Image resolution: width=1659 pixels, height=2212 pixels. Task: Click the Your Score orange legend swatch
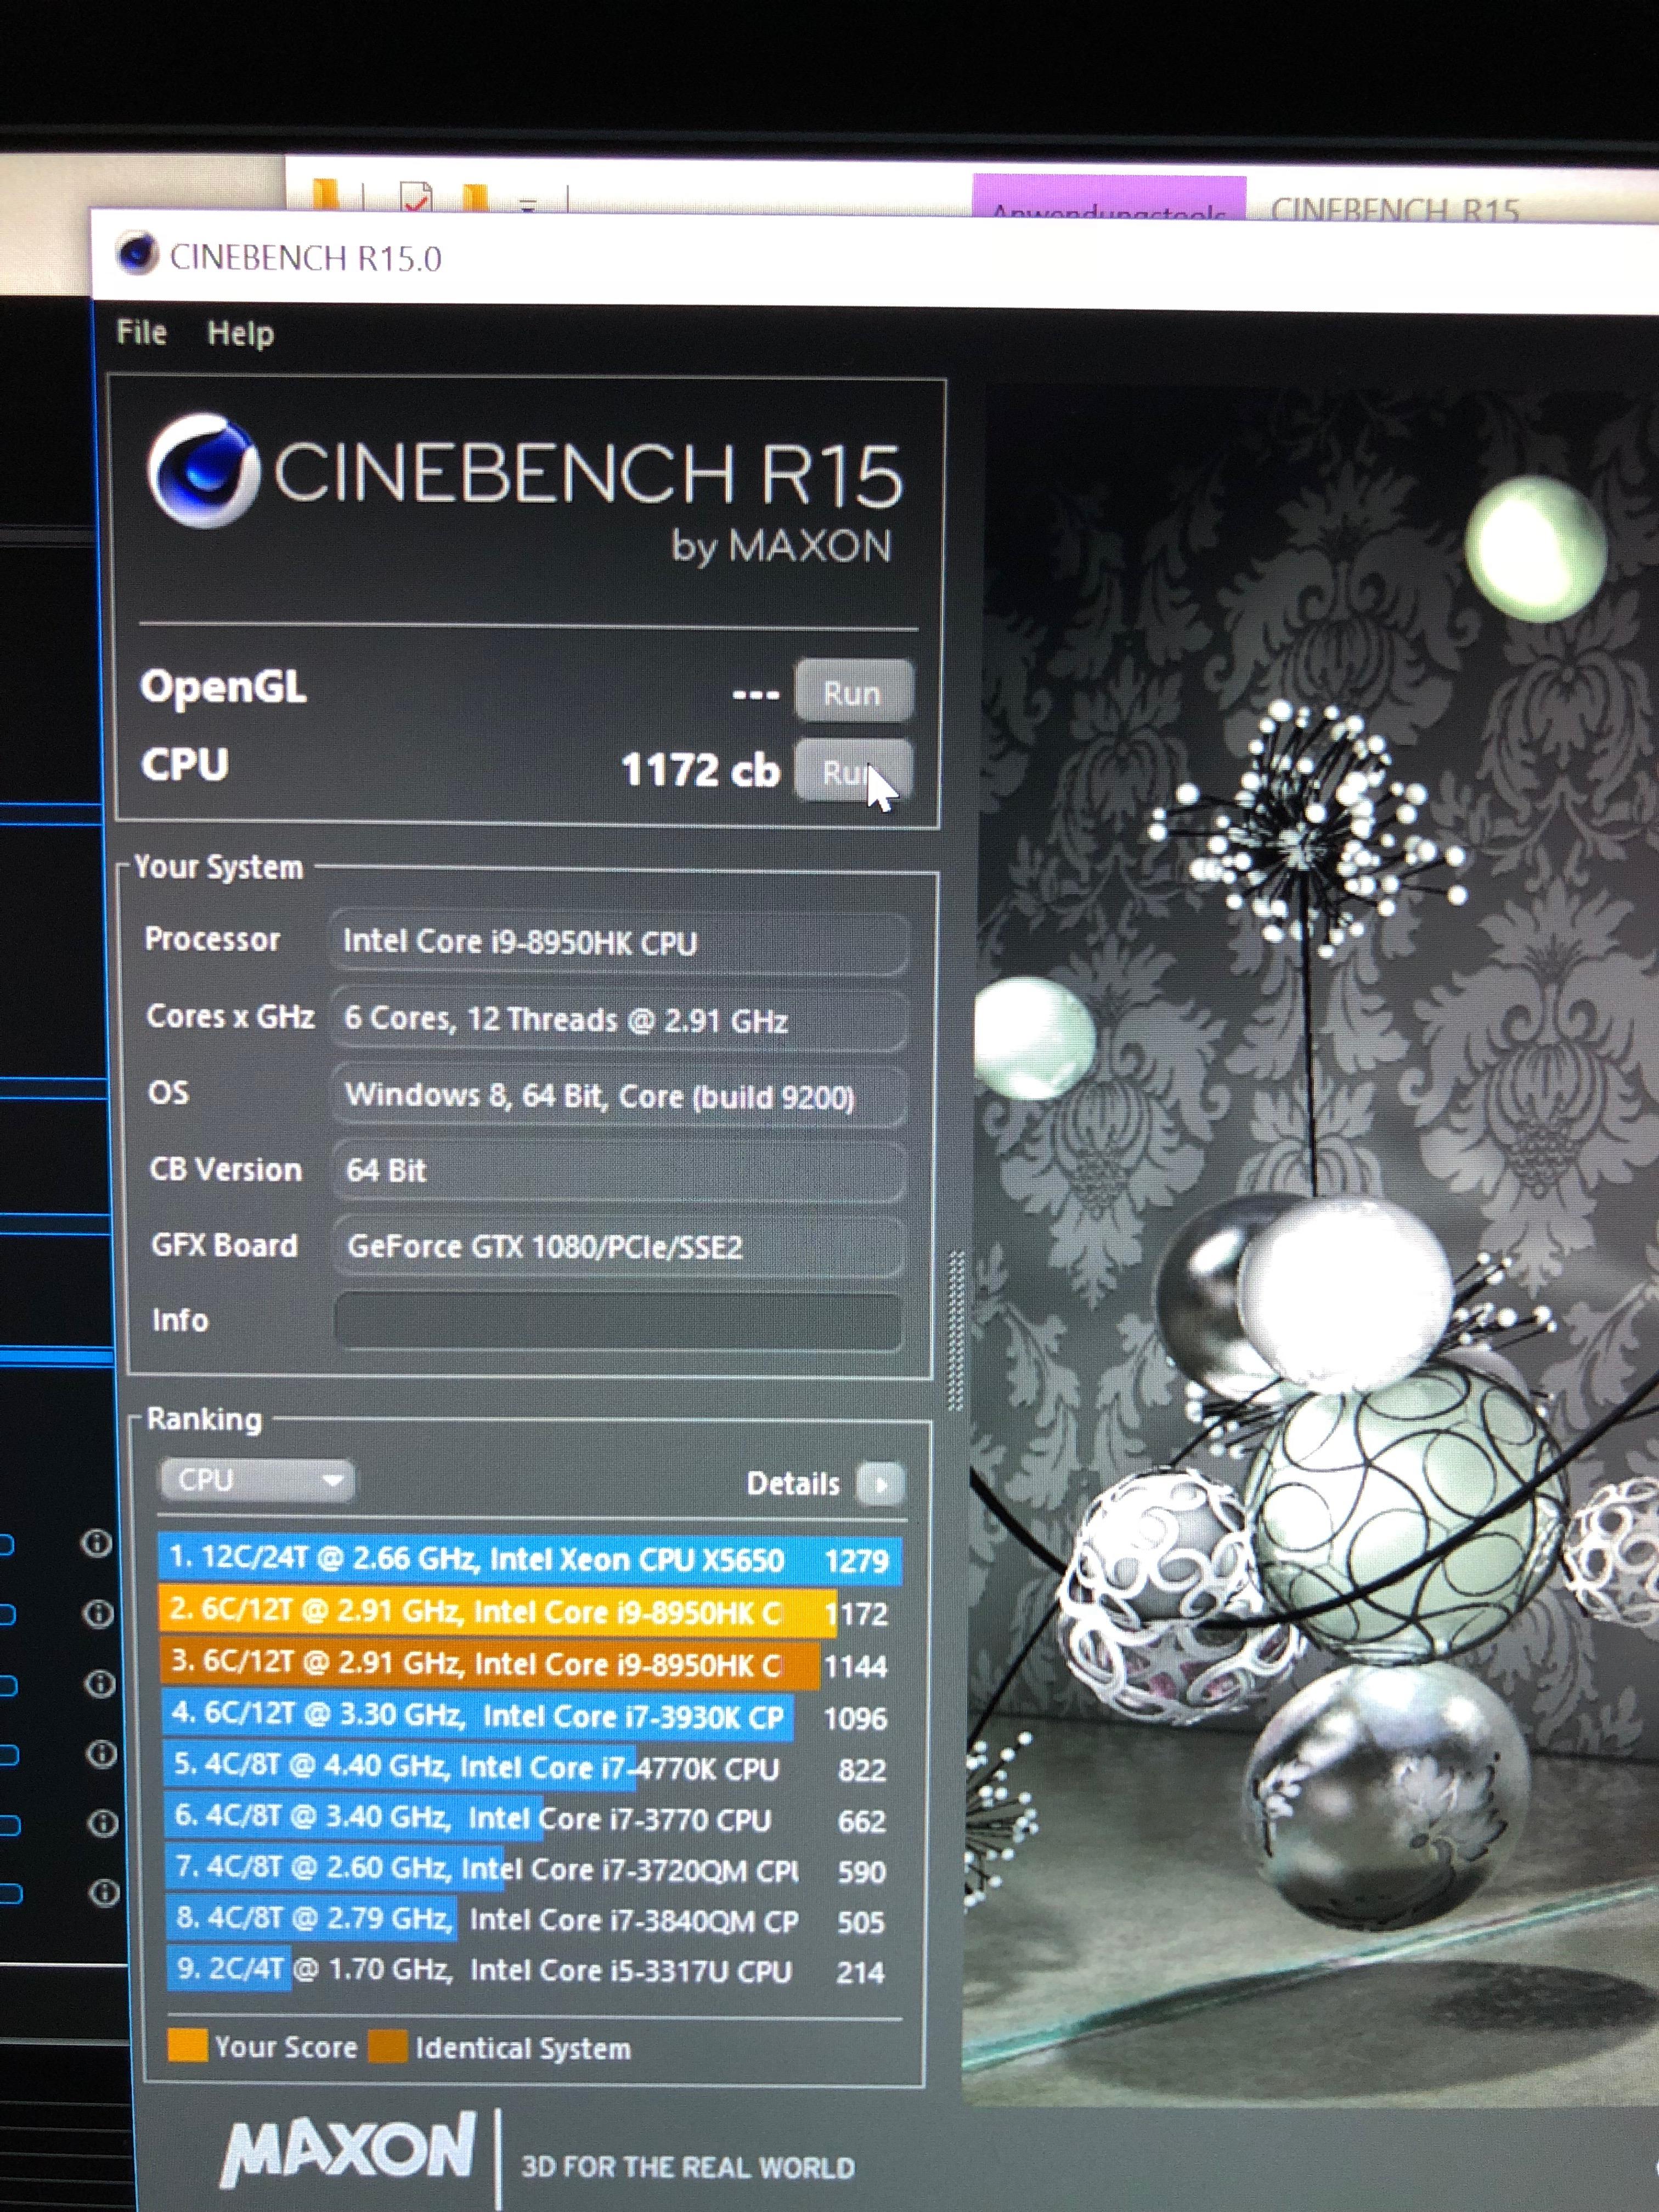click(187, 2045)
